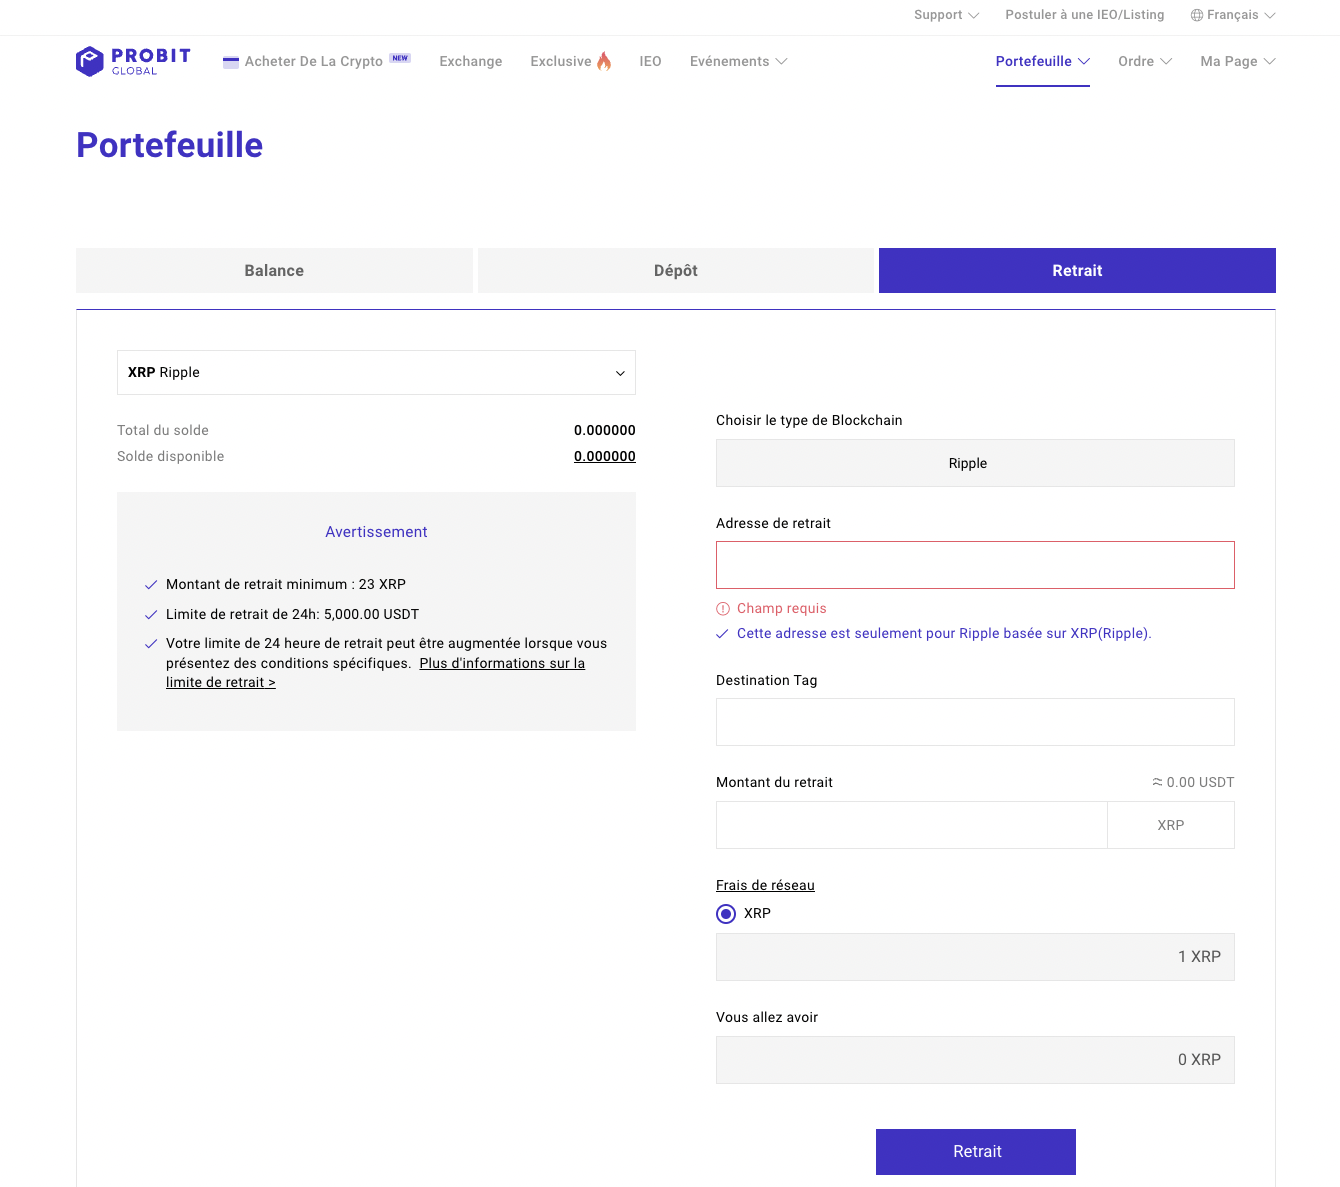Click the '0 XRP' Vous allez avoir value

click(1199, 1060)
